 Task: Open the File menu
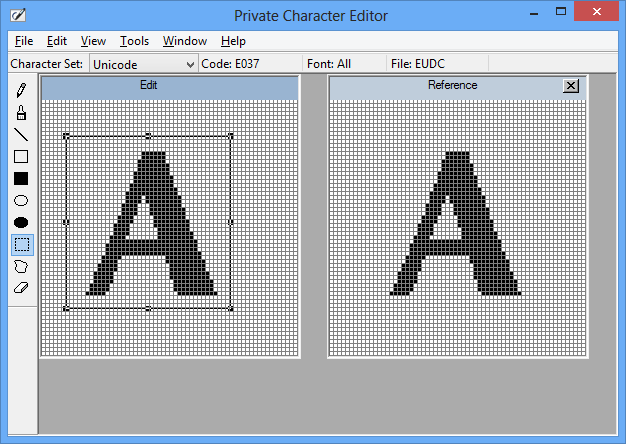point(24,41)
